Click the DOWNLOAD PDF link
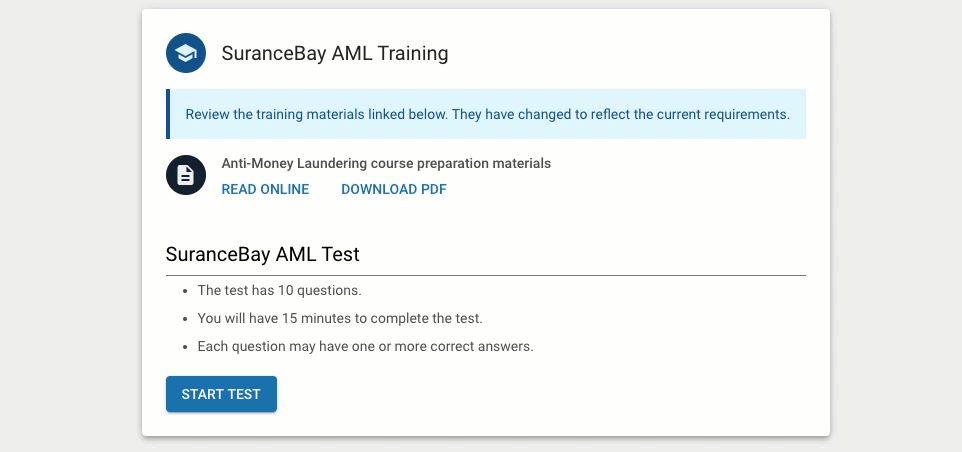 (x=394, y=190)
